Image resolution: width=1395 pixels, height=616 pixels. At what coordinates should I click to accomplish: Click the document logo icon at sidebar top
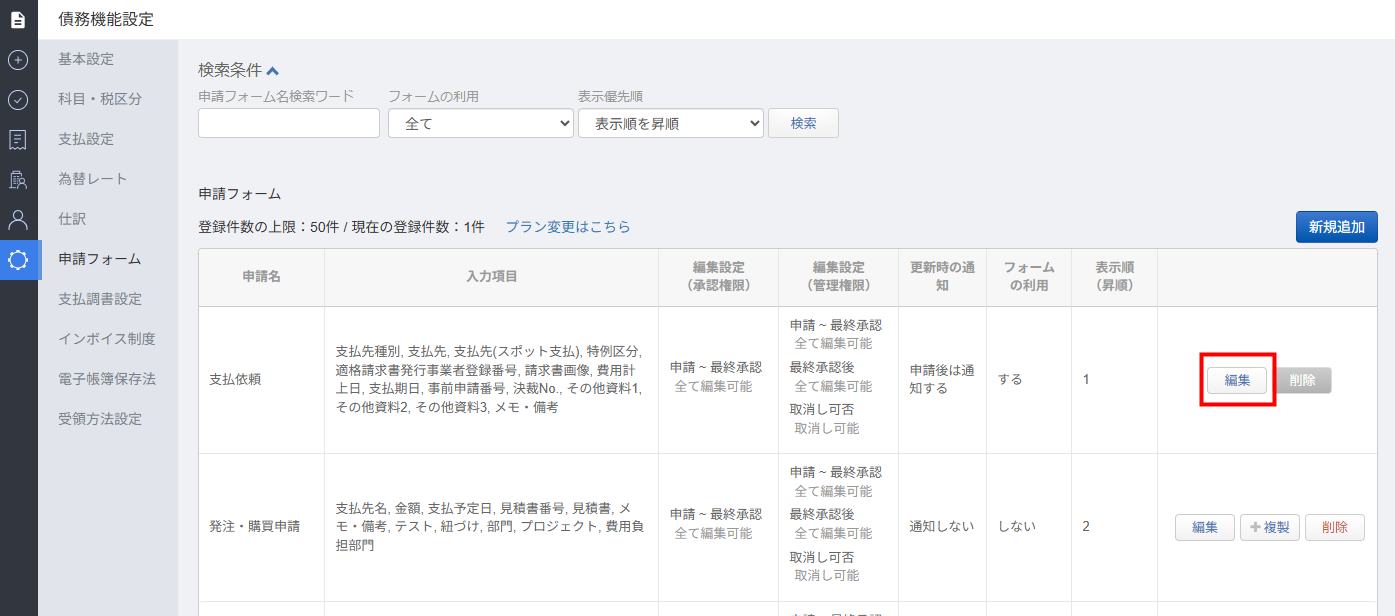coord(18,19)
